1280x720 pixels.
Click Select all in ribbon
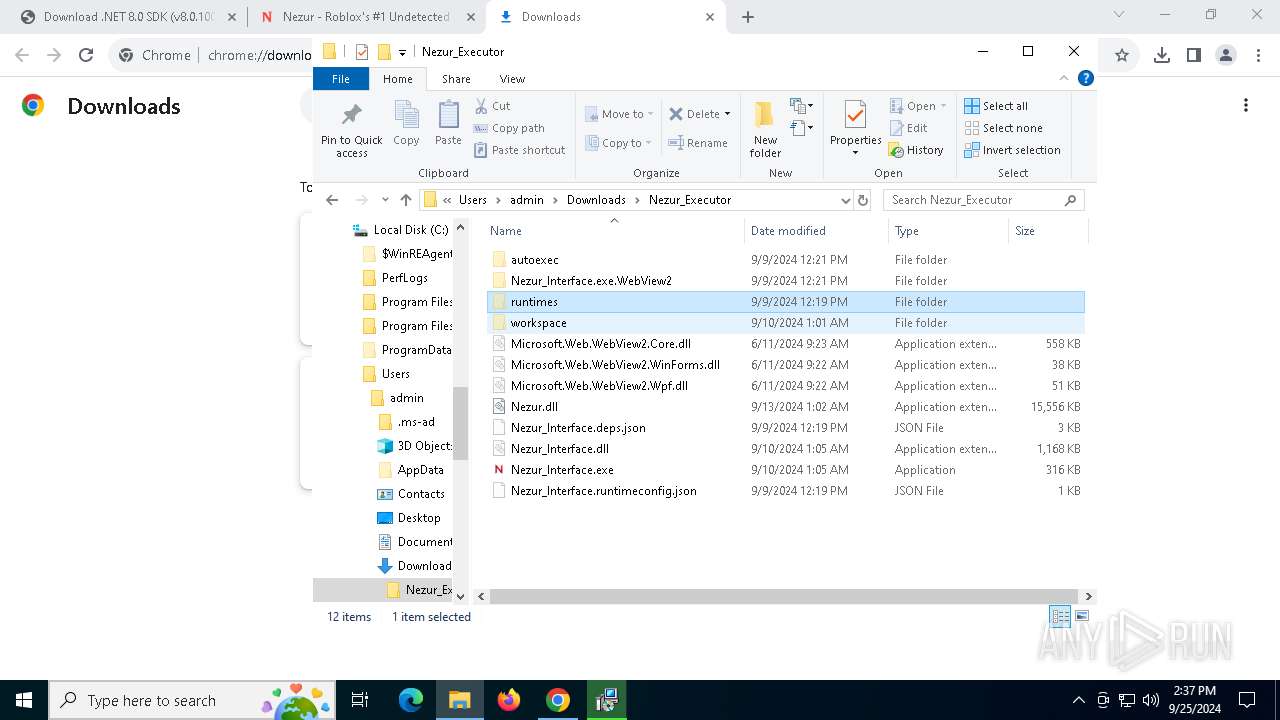point(996,106)
